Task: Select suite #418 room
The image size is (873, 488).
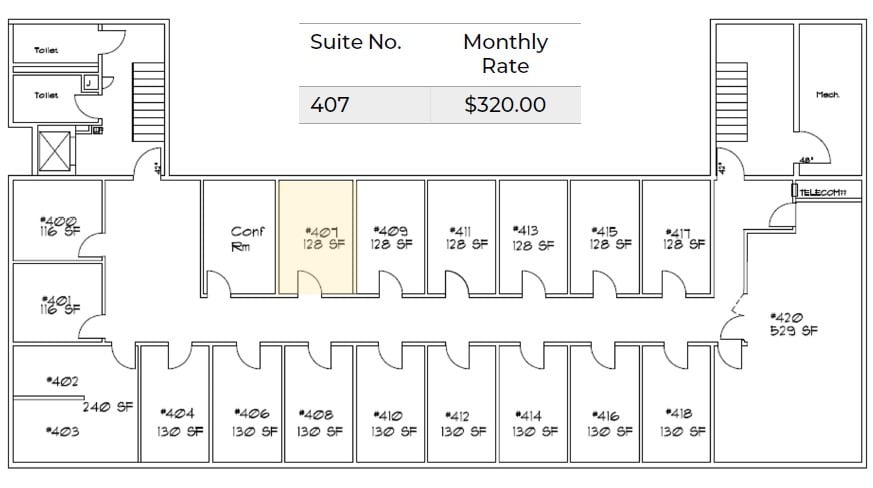Action: point(676,404)
